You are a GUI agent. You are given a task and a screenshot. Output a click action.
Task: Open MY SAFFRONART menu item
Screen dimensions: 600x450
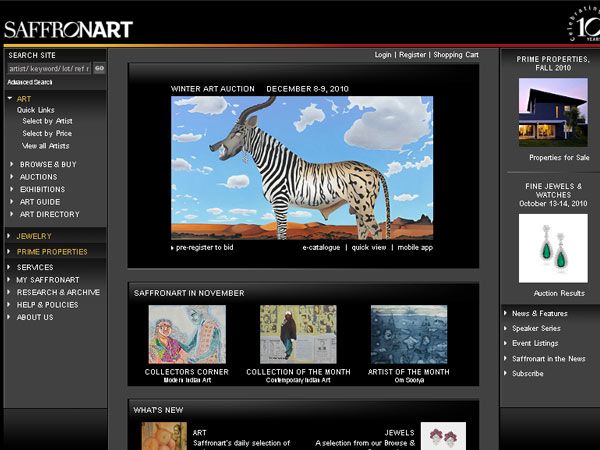48,280
